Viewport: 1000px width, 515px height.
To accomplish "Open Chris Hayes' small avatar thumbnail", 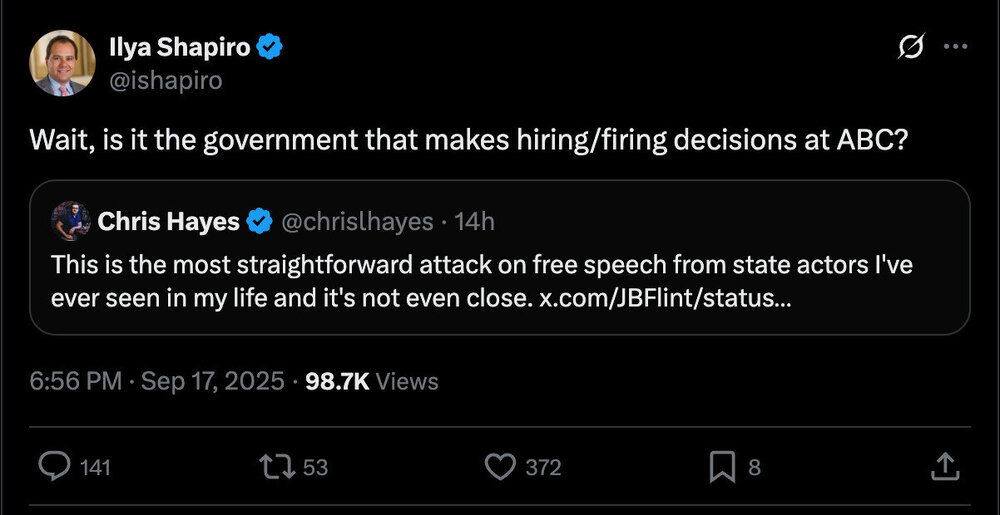I will pyautogui.click(x=72, y=221).
